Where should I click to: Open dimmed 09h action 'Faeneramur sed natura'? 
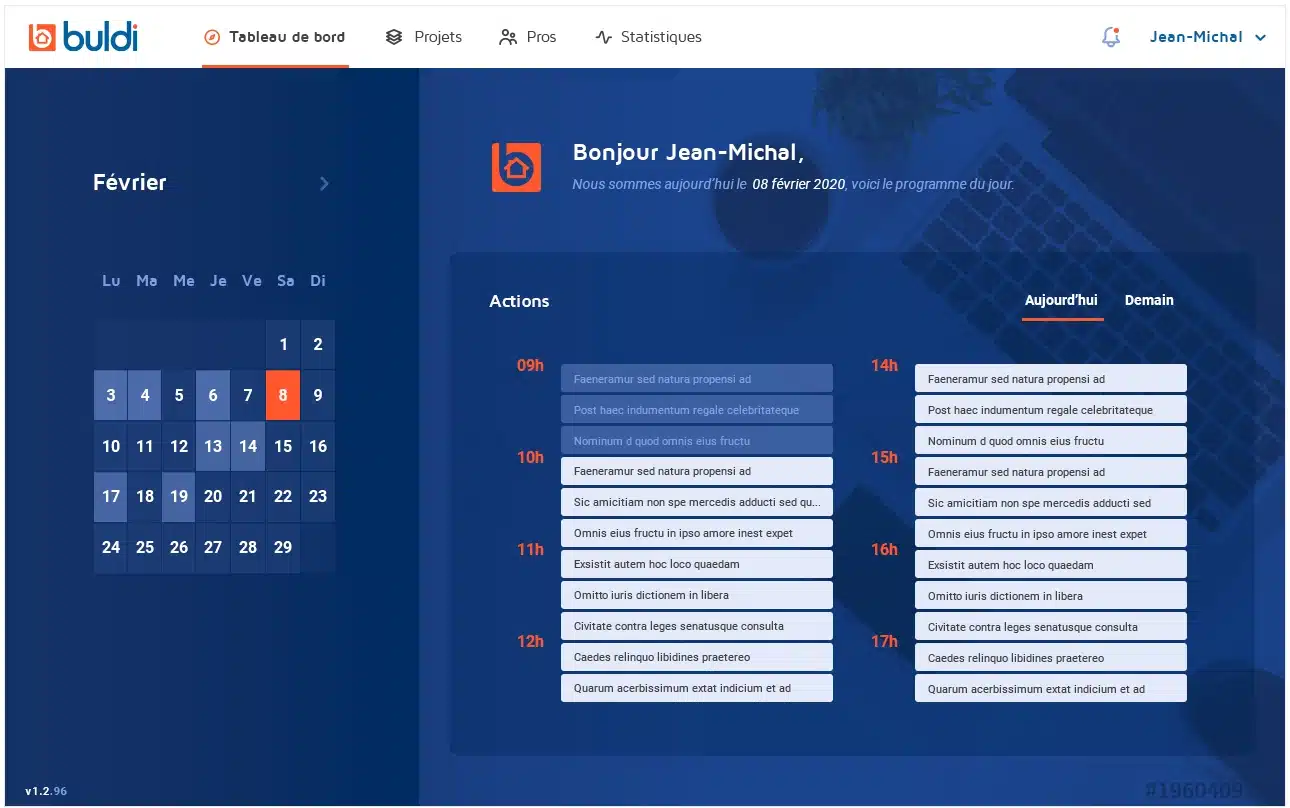pos(697,379)
